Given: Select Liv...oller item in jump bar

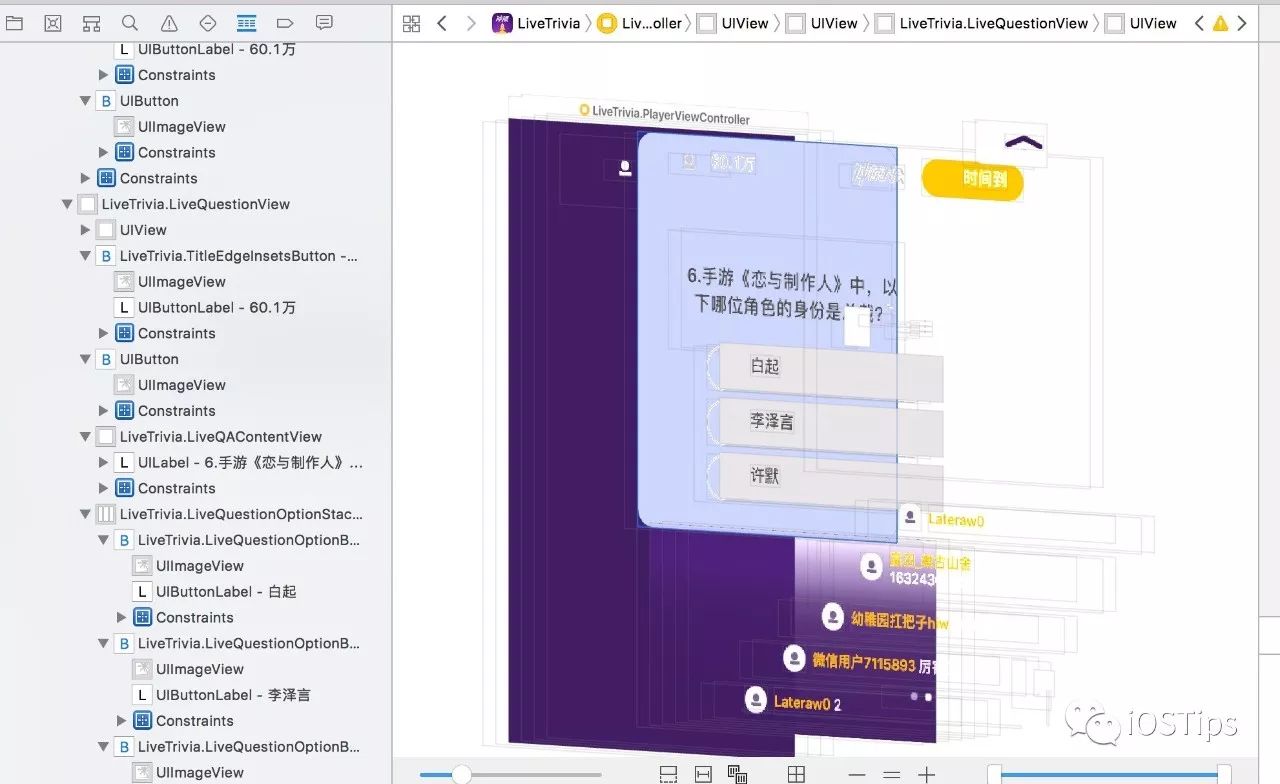Looking at the screenshot, I should point(639,23).
